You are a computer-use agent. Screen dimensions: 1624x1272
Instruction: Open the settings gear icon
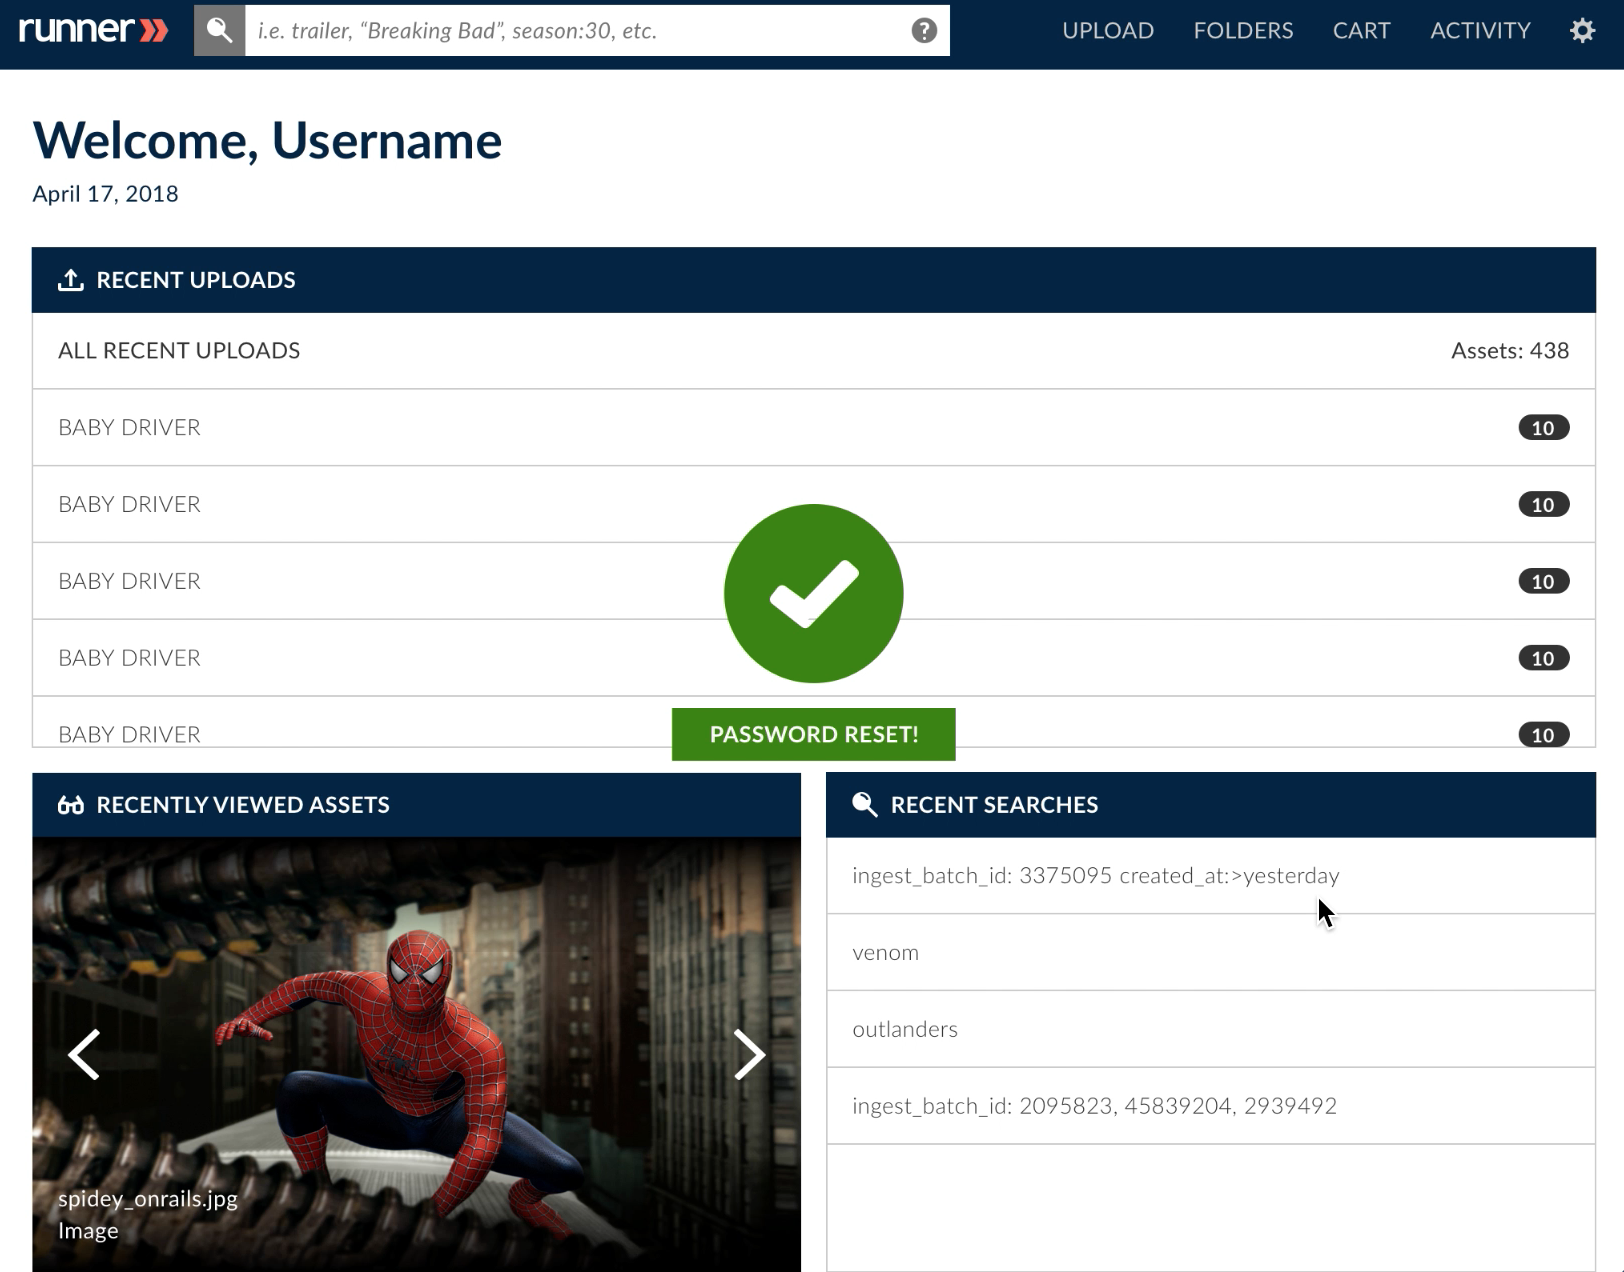tap(1582, 30)
